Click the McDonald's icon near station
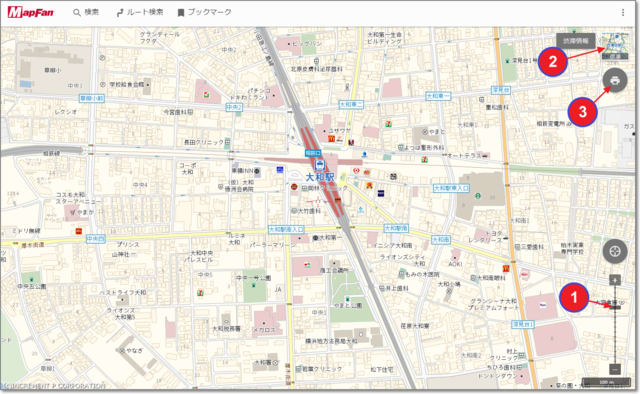 [331, 139]
